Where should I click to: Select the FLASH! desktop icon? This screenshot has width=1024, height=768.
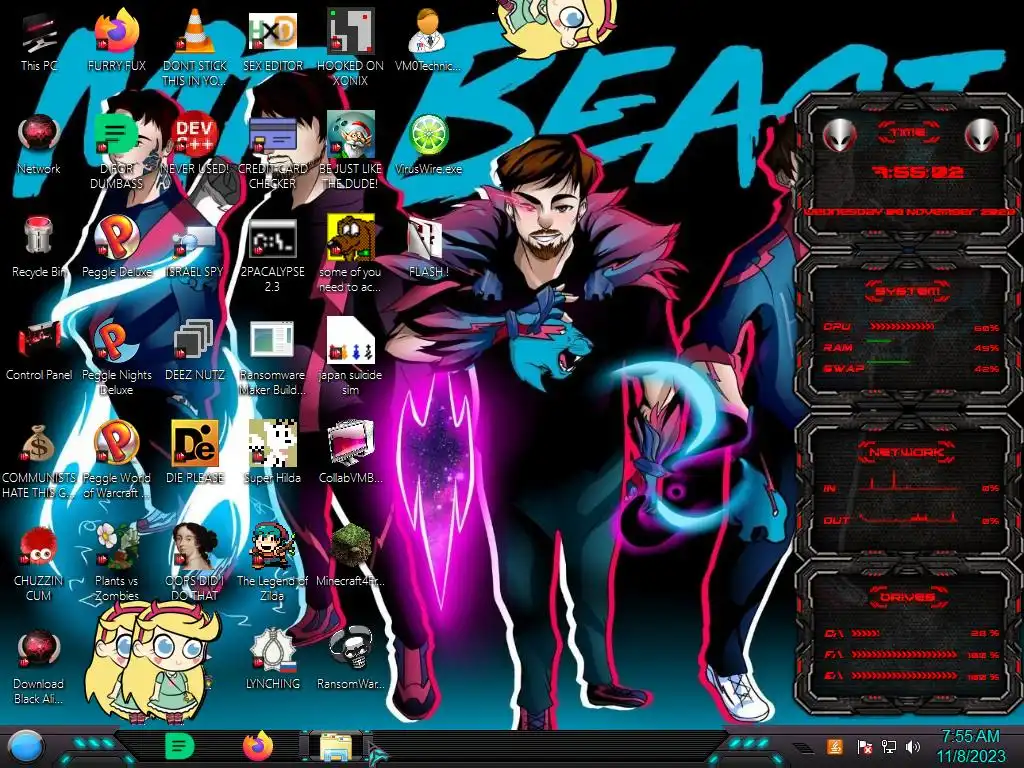pos(425,238)
